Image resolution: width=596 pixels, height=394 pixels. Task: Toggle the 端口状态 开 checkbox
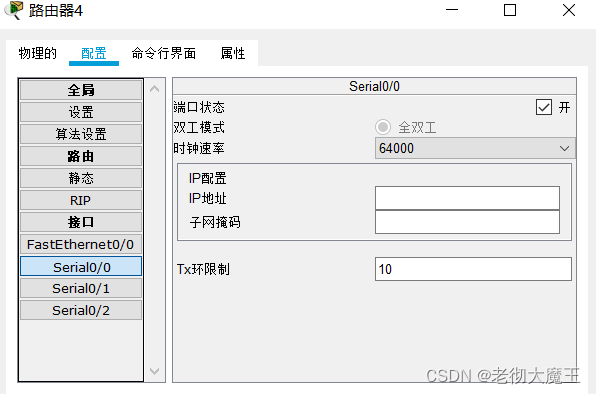(544, 107)
